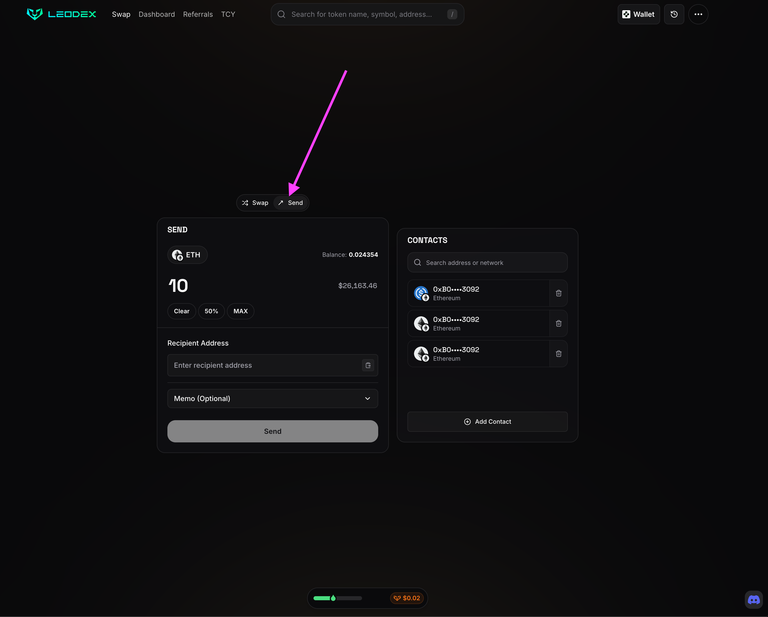
Task: Click the $0.02 price badge
Action: [x=407, y=598]
